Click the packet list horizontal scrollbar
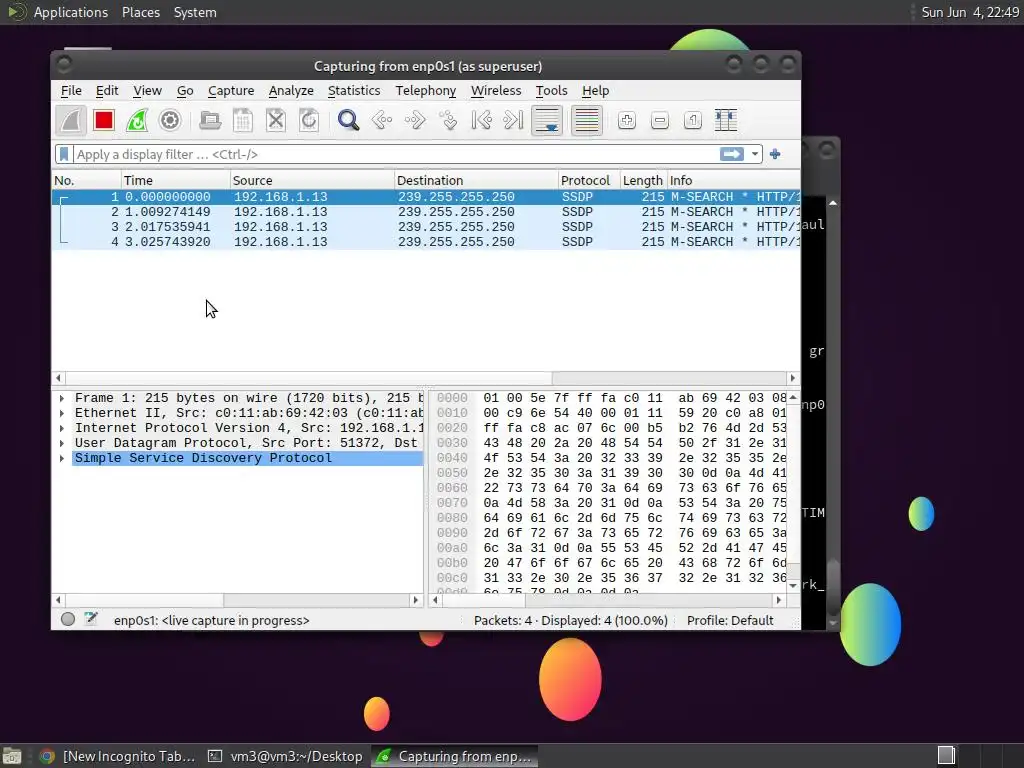 pyautogui.click(x=426, y=377)
